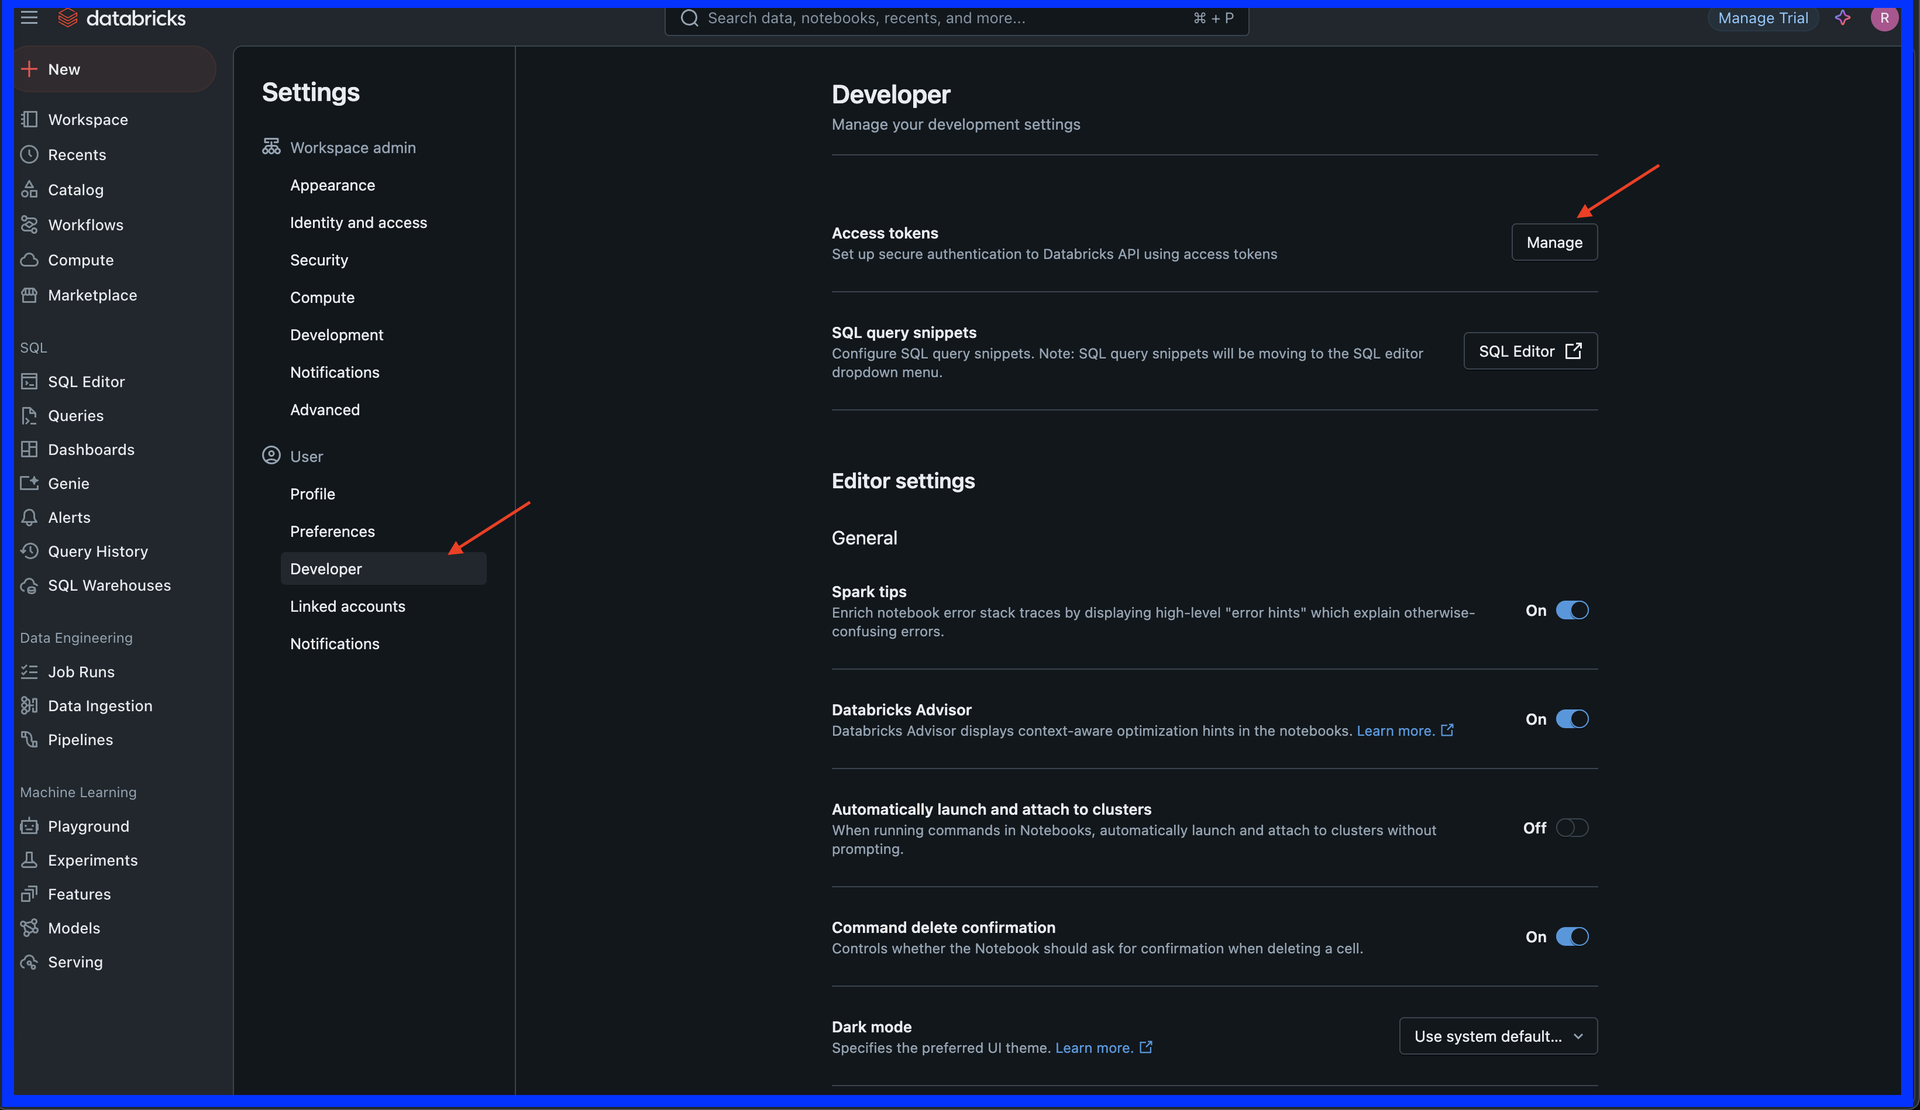Open SQL Warehouses in the sidebar

pos(109,585)
